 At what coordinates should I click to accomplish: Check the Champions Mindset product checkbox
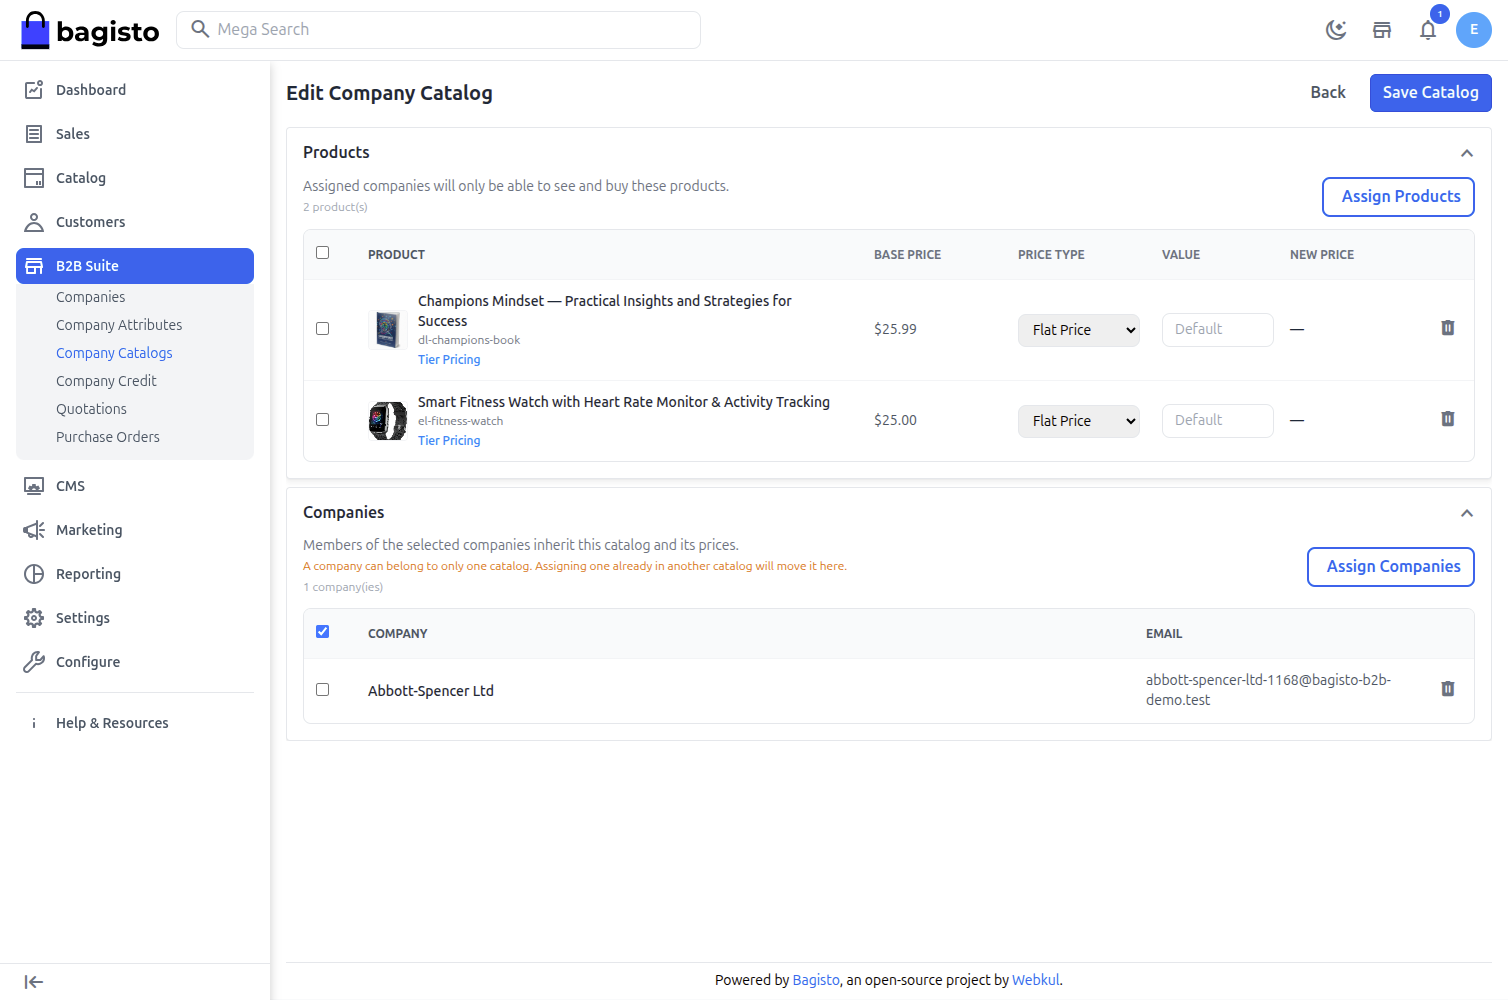[322, 329]
